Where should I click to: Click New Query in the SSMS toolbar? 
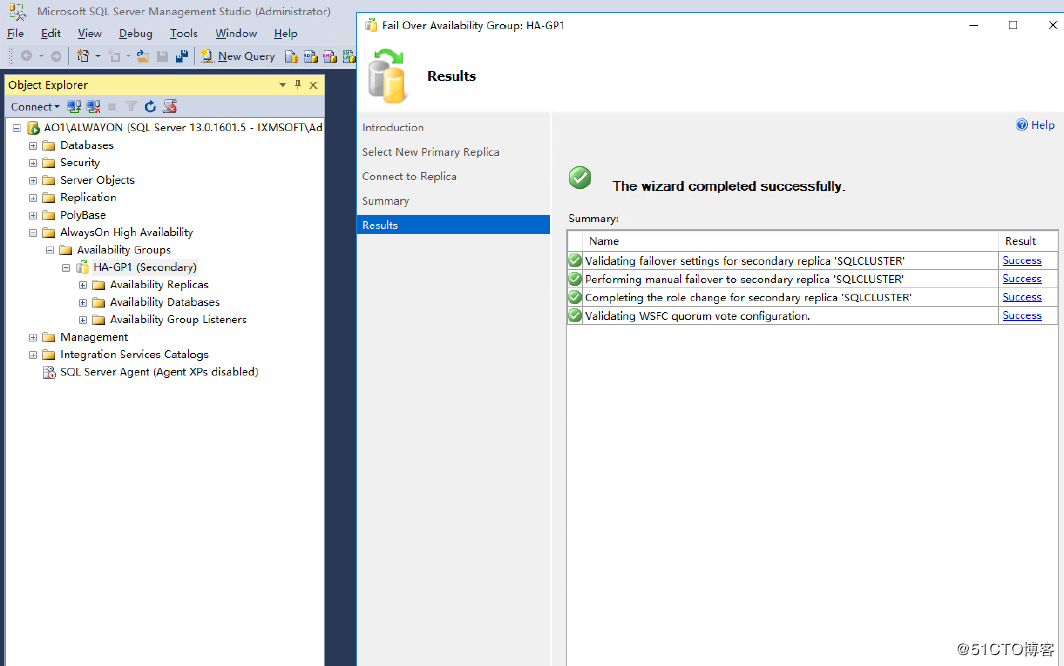pos(238,56)
